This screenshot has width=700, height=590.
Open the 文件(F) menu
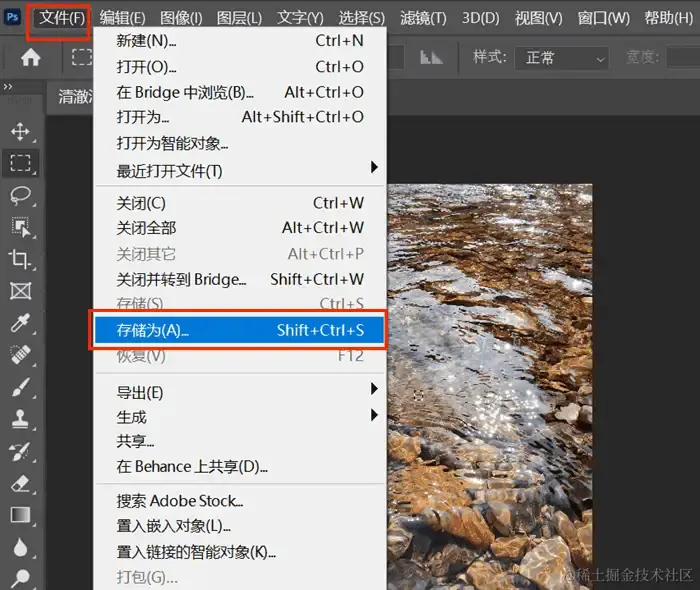tap(61, 18)
